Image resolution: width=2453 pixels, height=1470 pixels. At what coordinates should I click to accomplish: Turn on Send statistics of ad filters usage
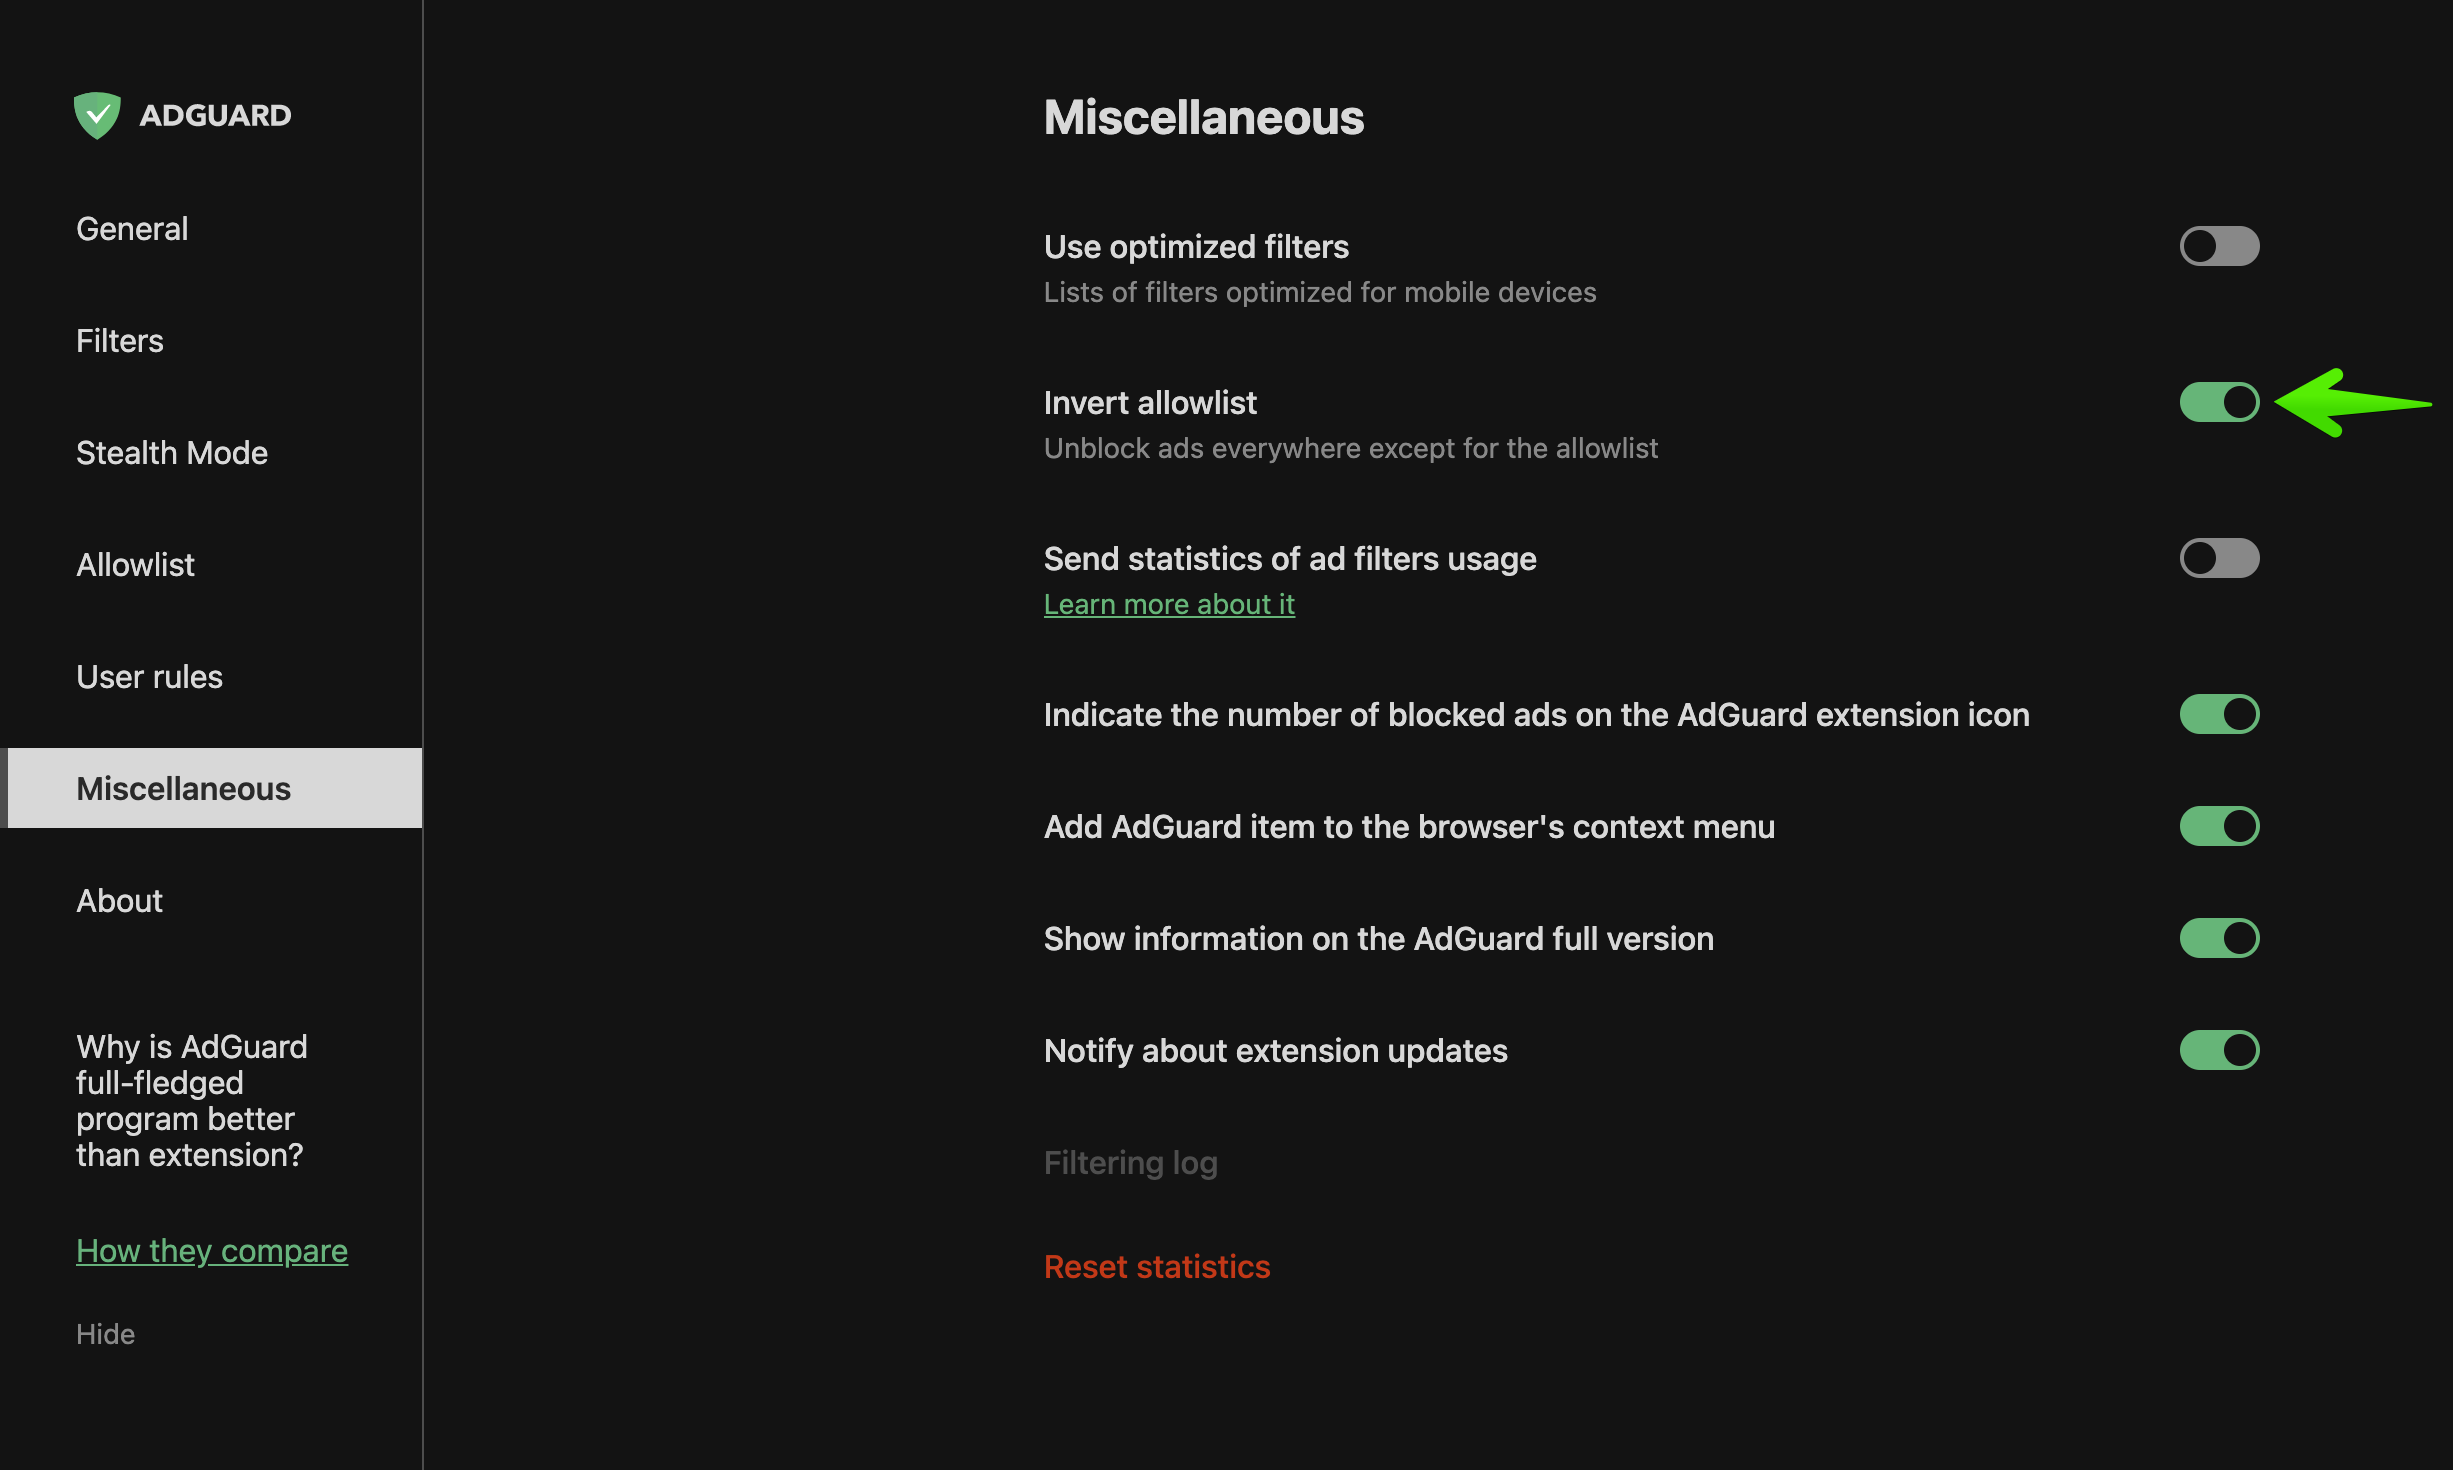point(2219,558)
